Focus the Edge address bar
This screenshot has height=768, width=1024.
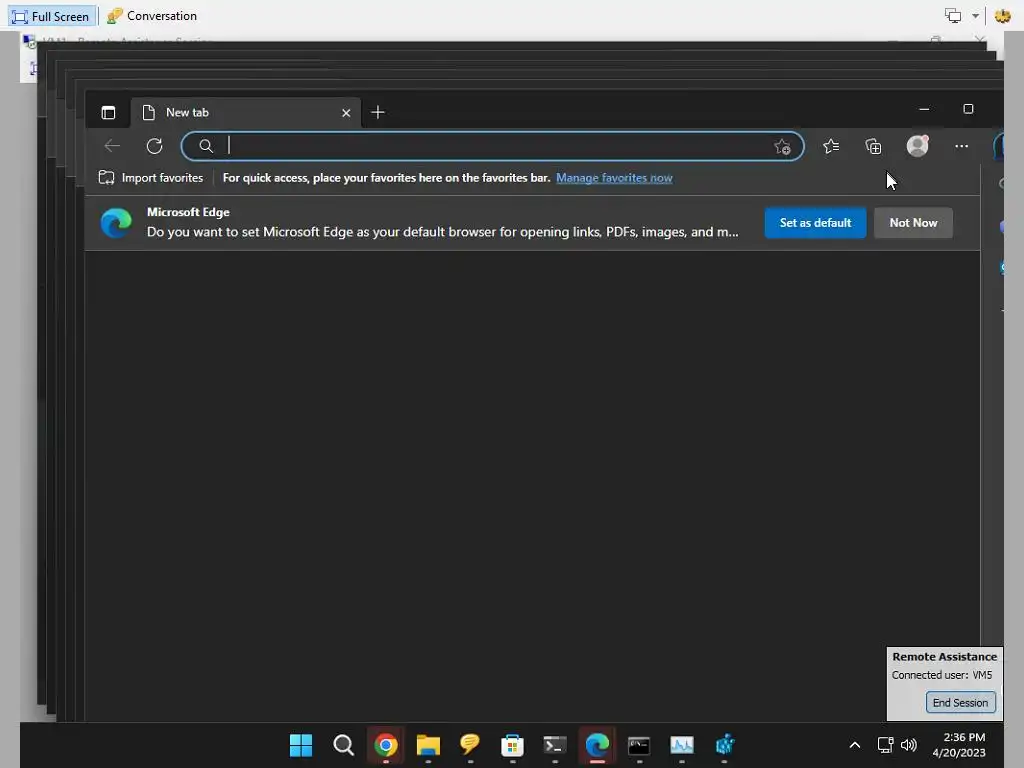(492, 146)
